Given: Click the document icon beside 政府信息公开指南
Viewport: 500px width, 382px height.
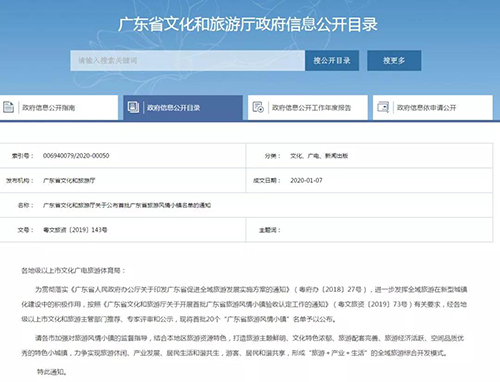Looking at the screenshot, I should [x=8, y=107].
